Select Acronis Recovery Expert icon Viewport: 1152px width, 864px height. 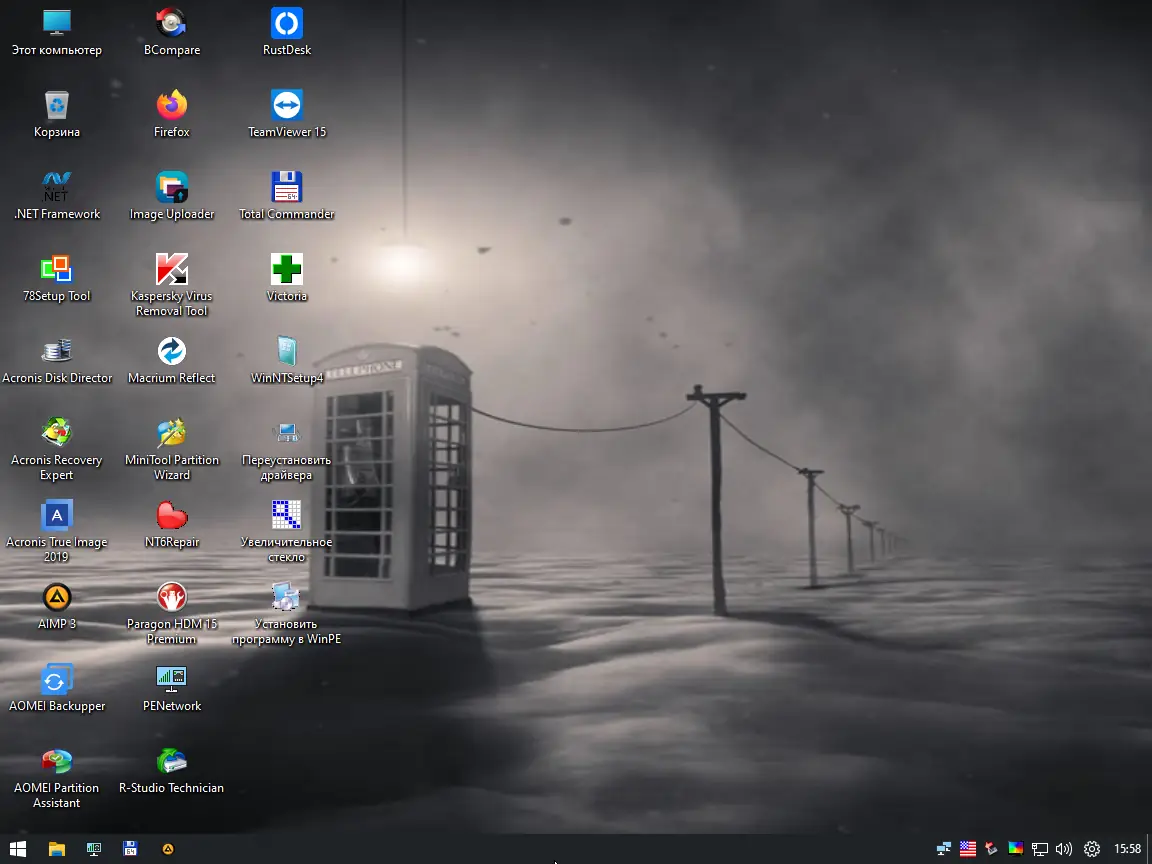57,450
